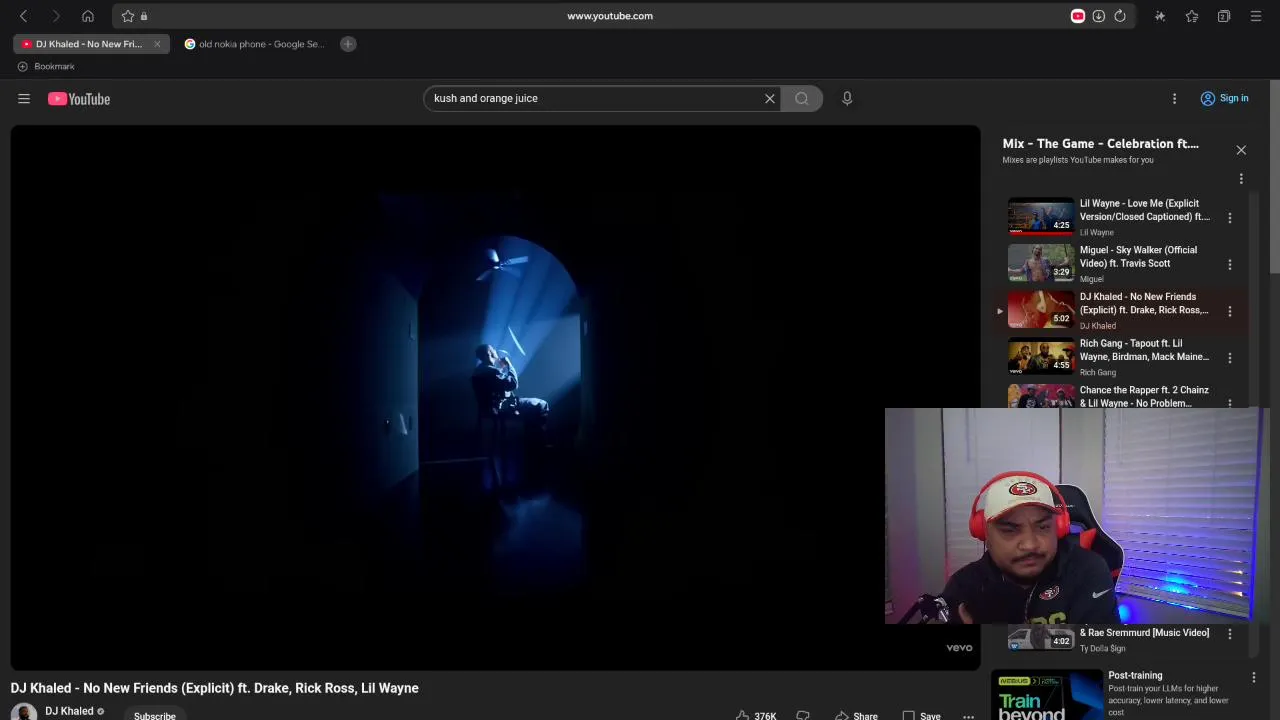Close the Mix playlist panel
The height and width of the screenshot is (720, 1280).
click(1241, 150)
